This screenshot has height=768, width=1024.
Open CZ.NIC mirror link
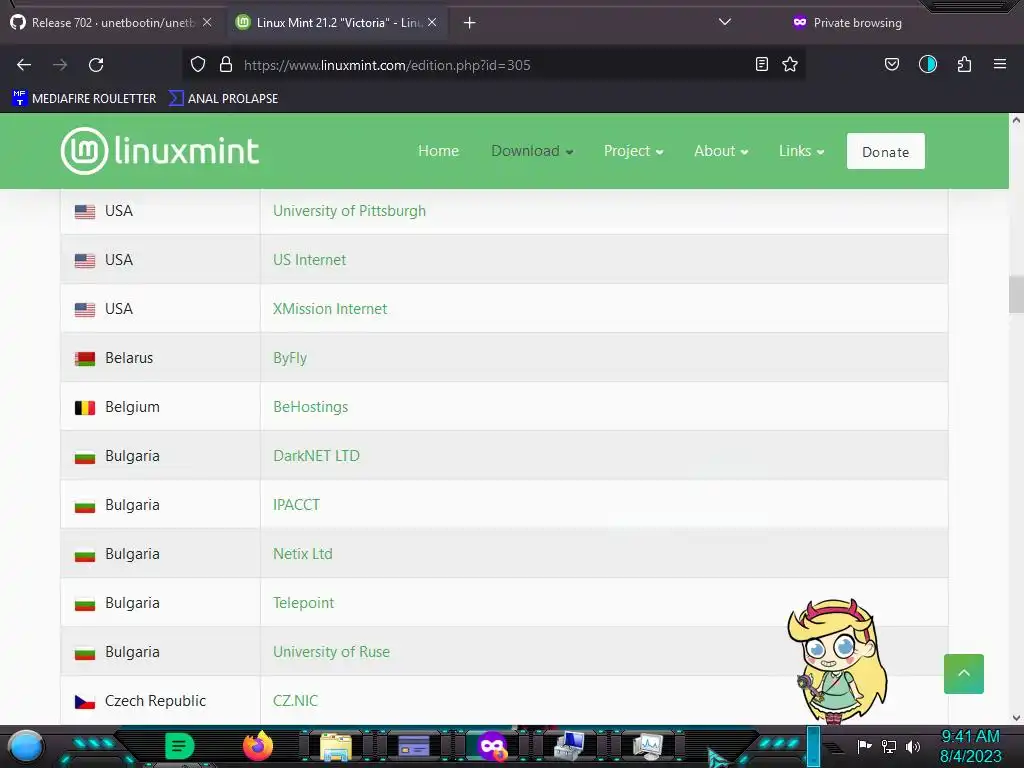coord(295,701)
